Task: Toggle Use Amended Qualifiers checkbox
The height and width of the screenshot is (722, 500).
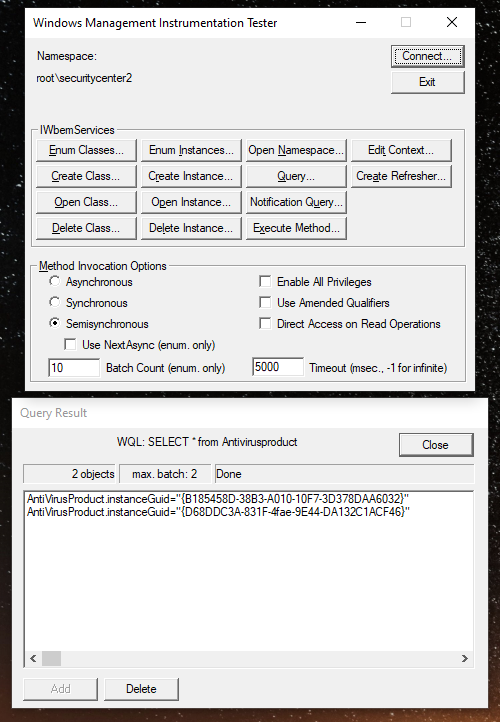Action: (x=265, y=303)
